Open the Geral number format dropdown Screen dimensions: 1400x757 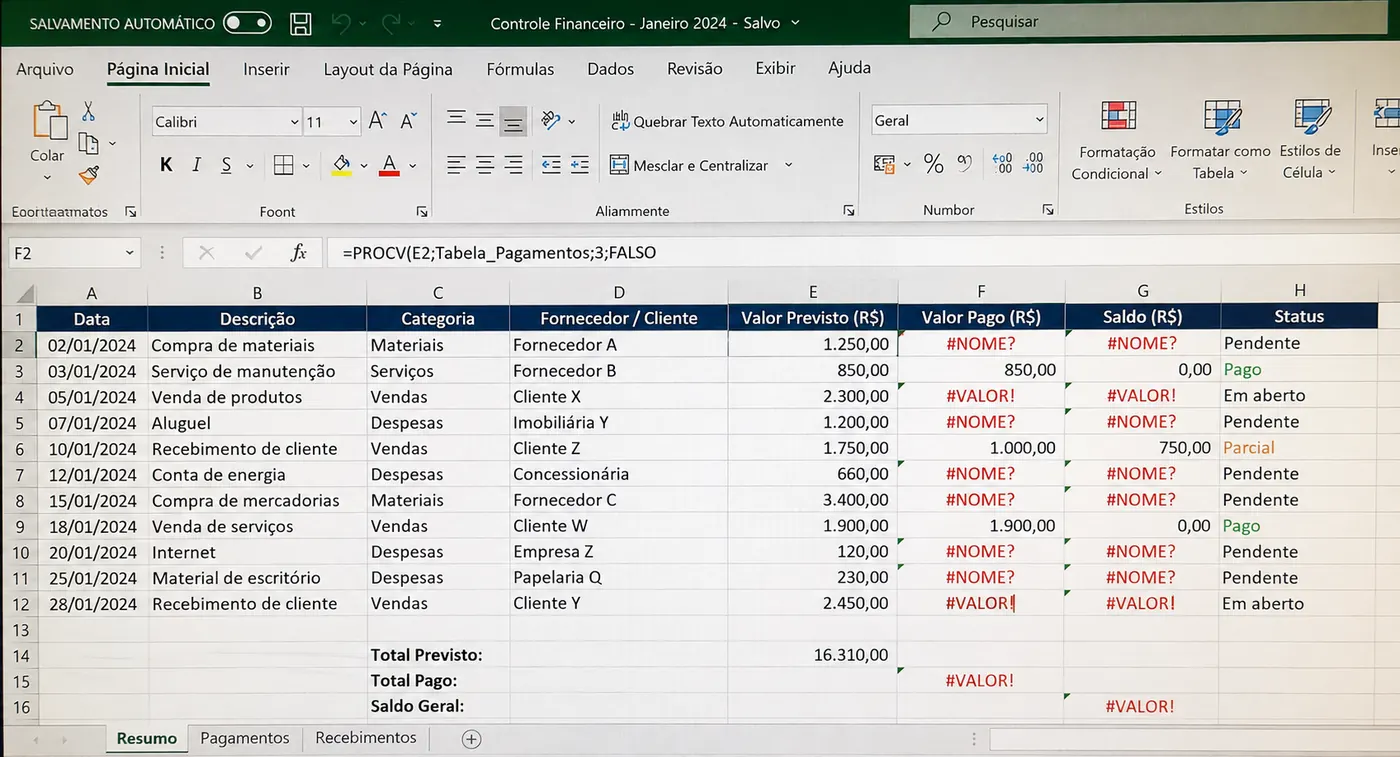coord(1039,120)
